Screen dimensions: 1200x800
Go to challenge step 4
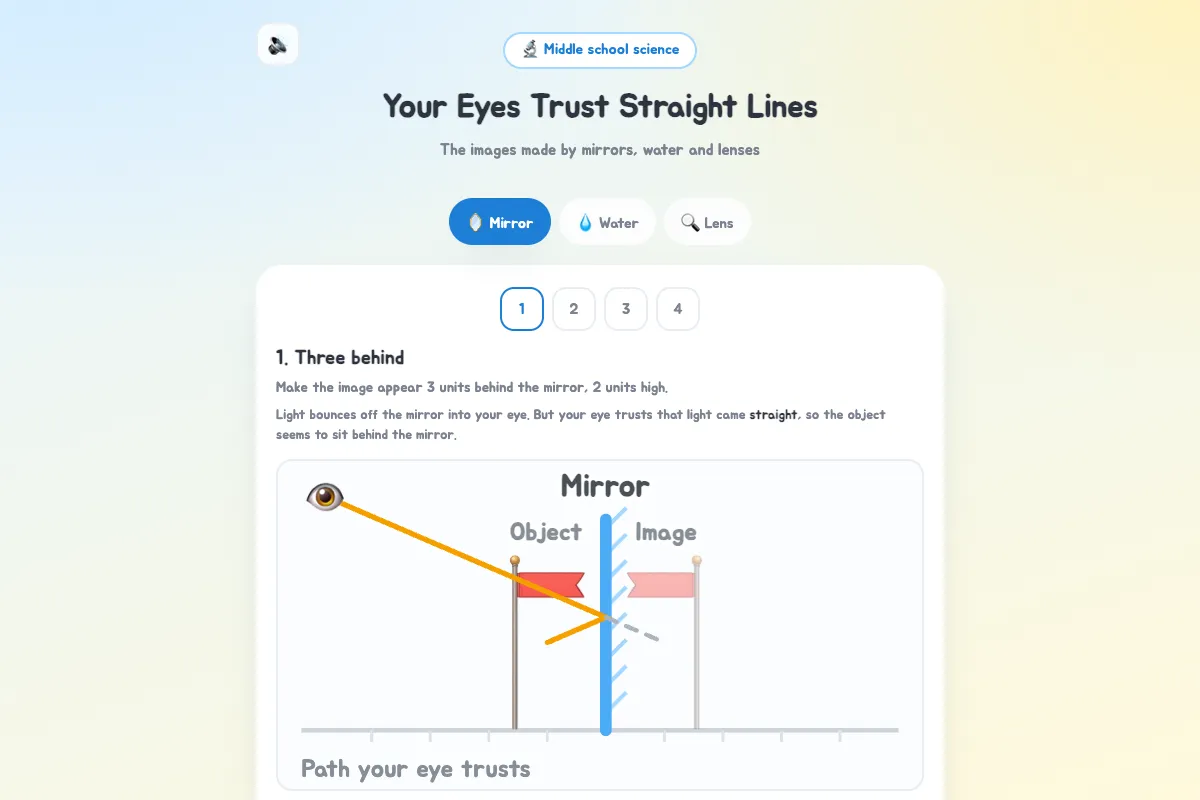(678, 309)
